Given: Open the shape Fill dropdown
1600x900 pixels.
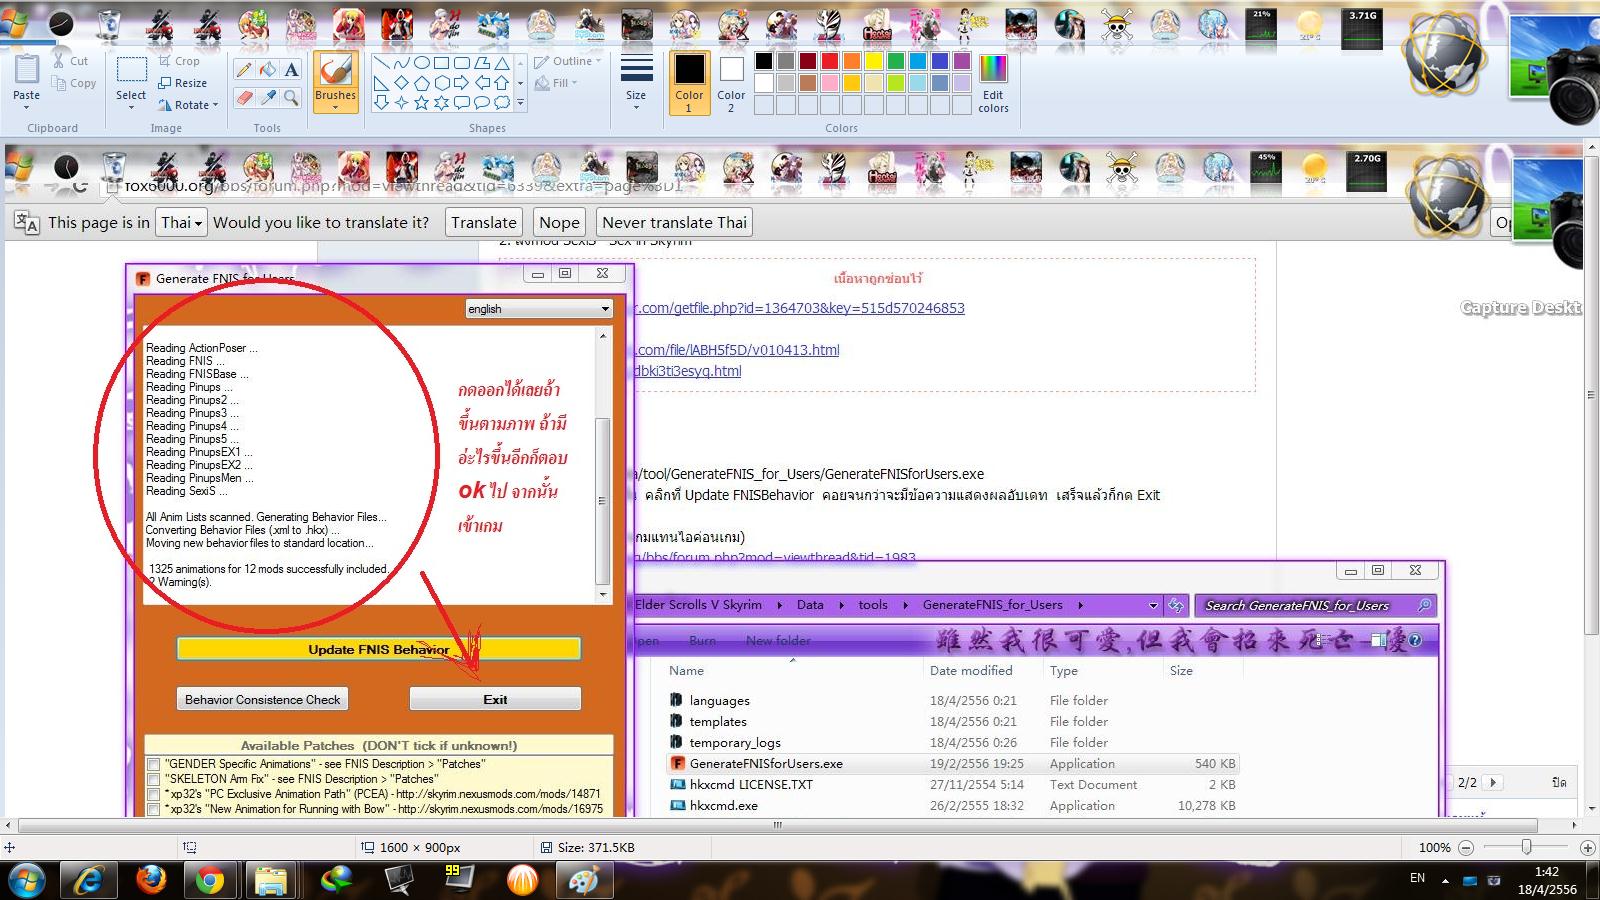Looking at the screenshot, I should pyautogui.click(x=557, y=83).
